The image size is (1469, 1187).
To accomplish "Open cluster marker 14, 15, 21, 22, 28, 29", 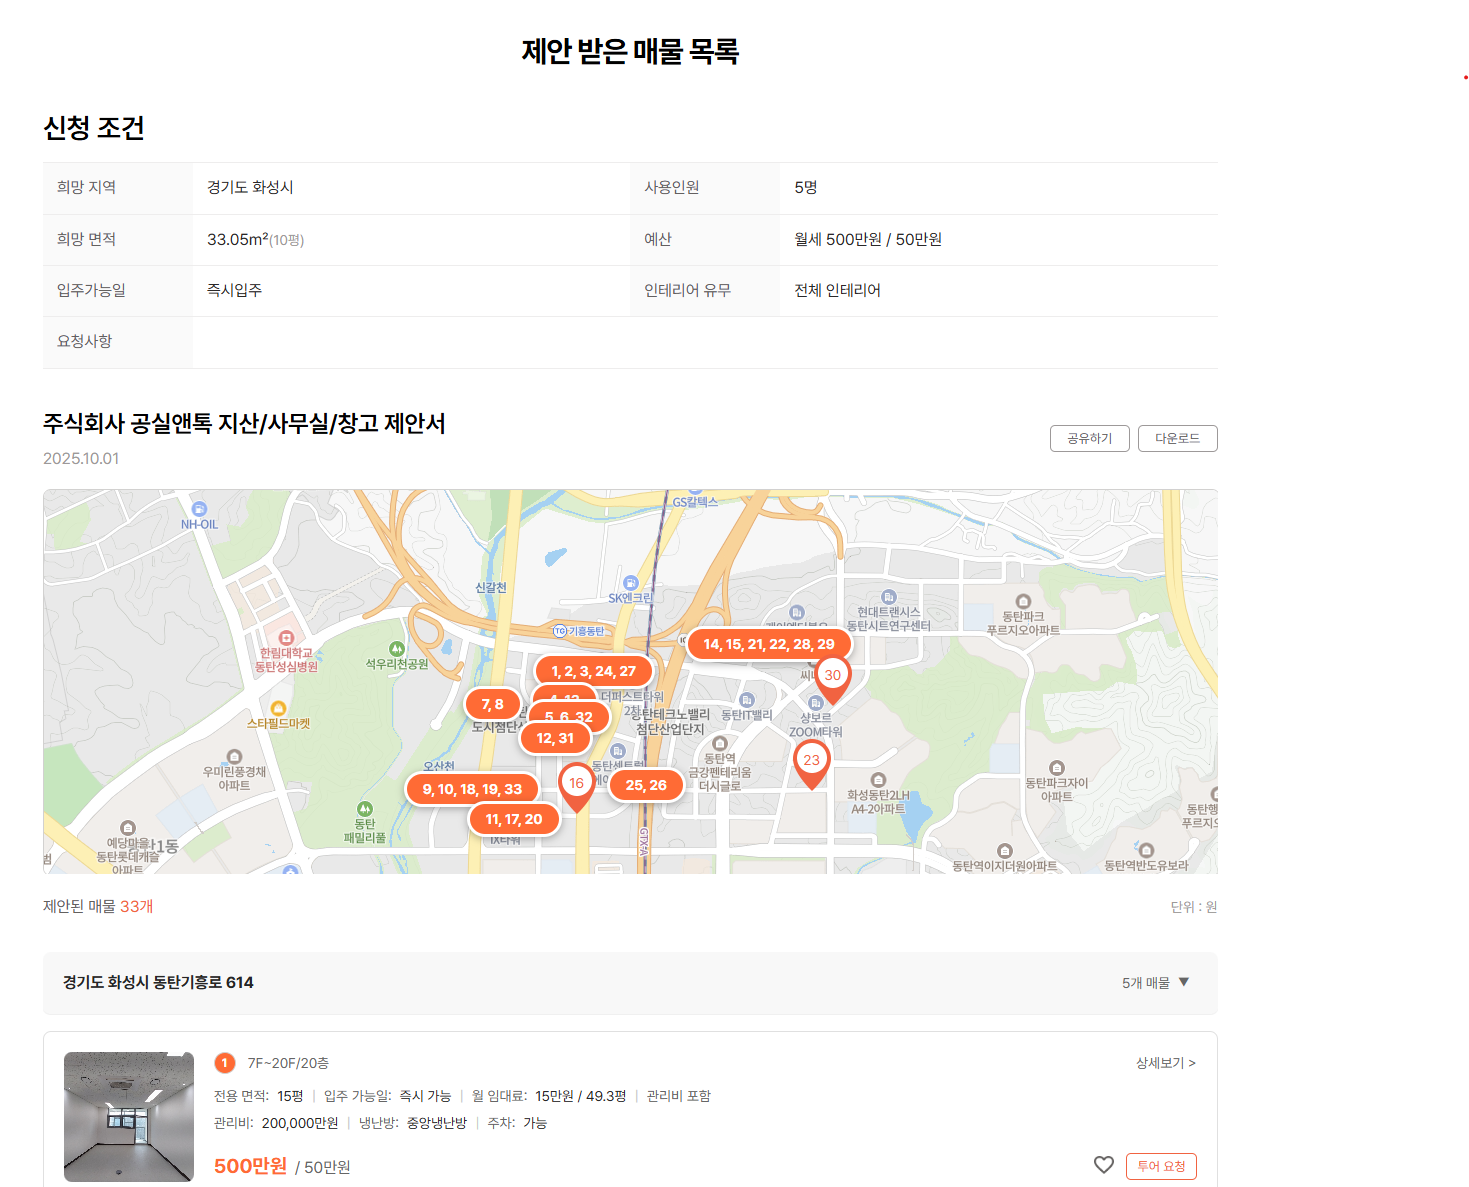I will 768,645.
